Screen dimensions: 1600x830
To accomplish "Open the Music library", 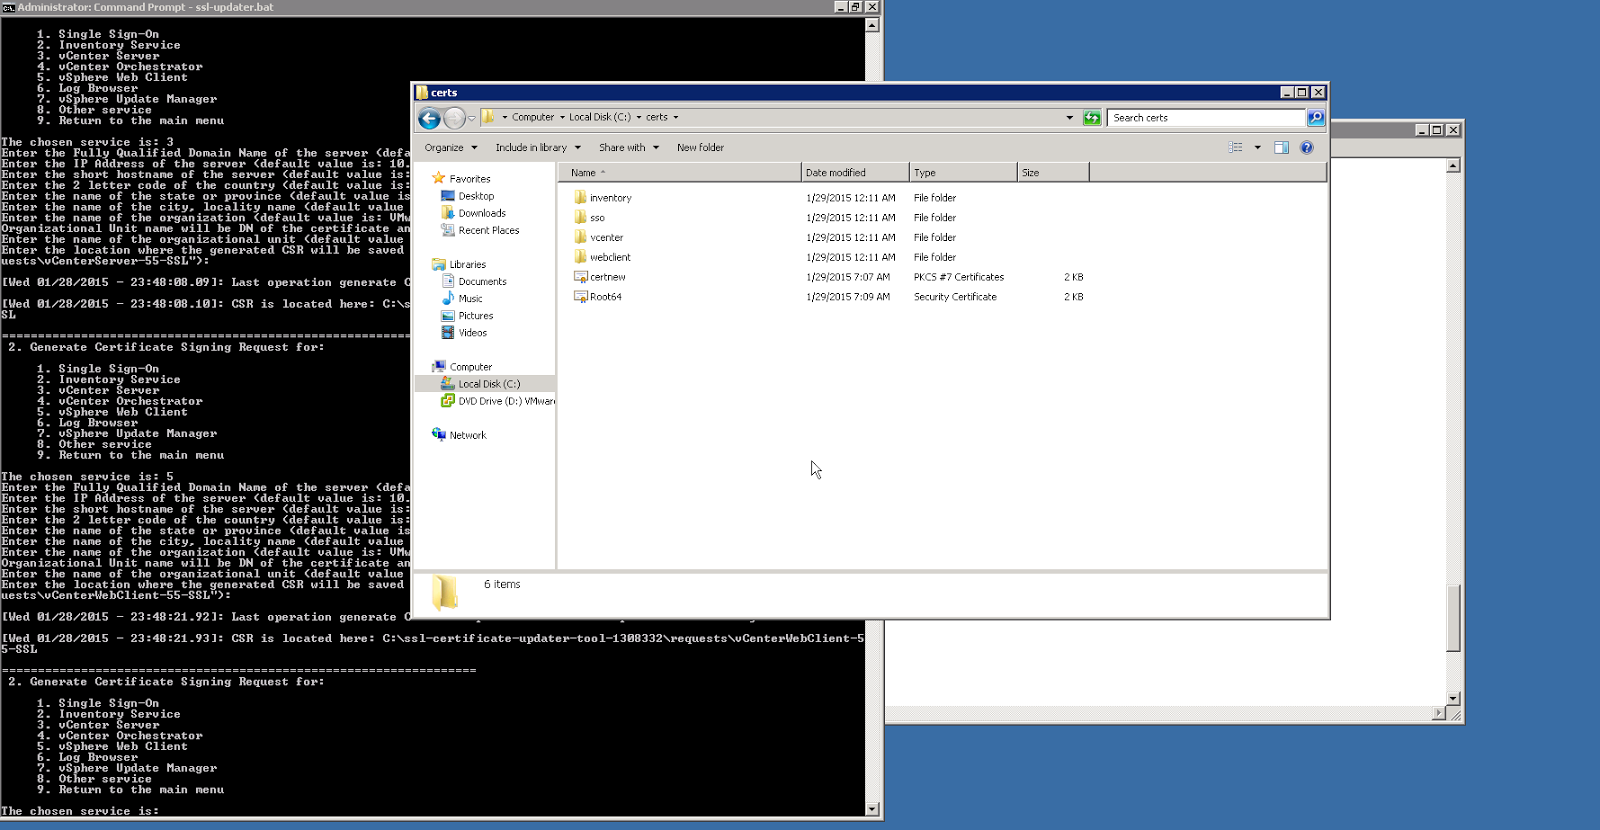I will [x=470, y=299].
